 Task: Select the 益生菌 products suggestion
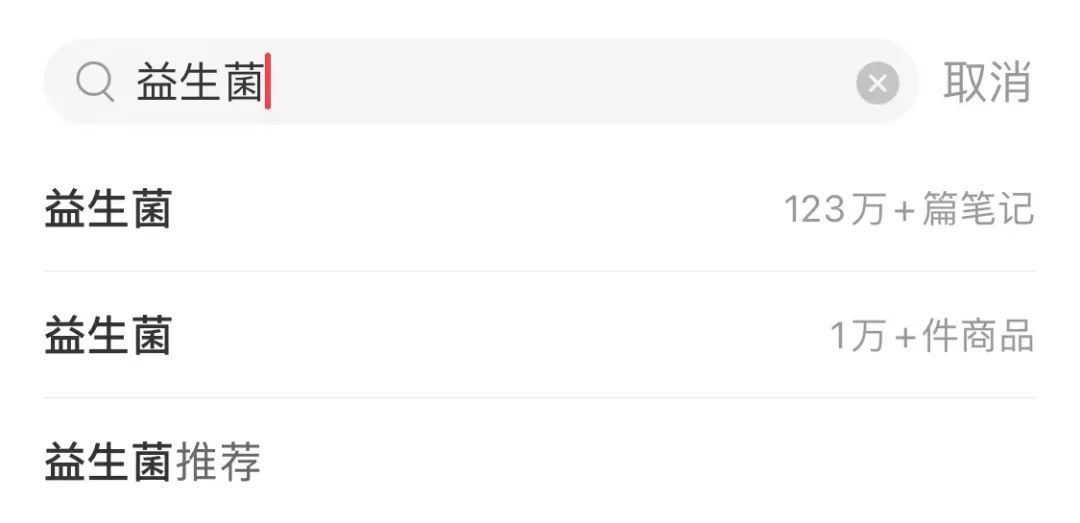coord(108,336)
